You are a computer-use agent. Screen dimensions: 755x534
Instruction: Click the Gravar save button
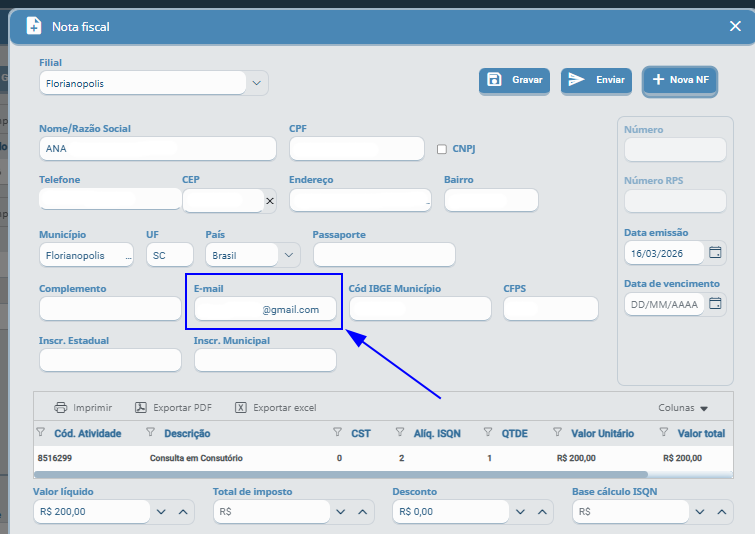coord(514,80)
